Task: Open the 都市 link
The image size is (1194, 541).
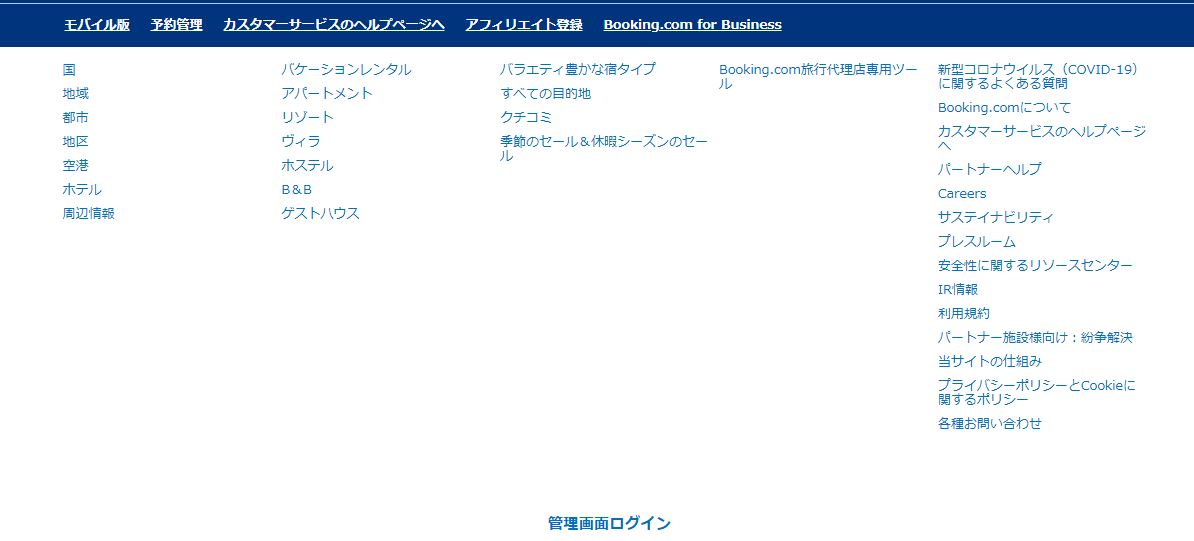Action: pyautogui.click(x=75, y=117)
